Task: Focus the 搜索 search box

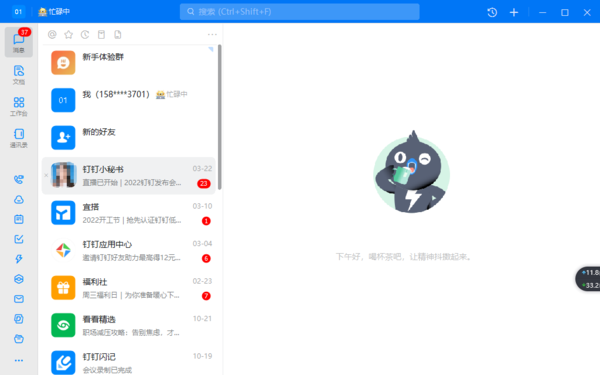Action: pos(300,12)
